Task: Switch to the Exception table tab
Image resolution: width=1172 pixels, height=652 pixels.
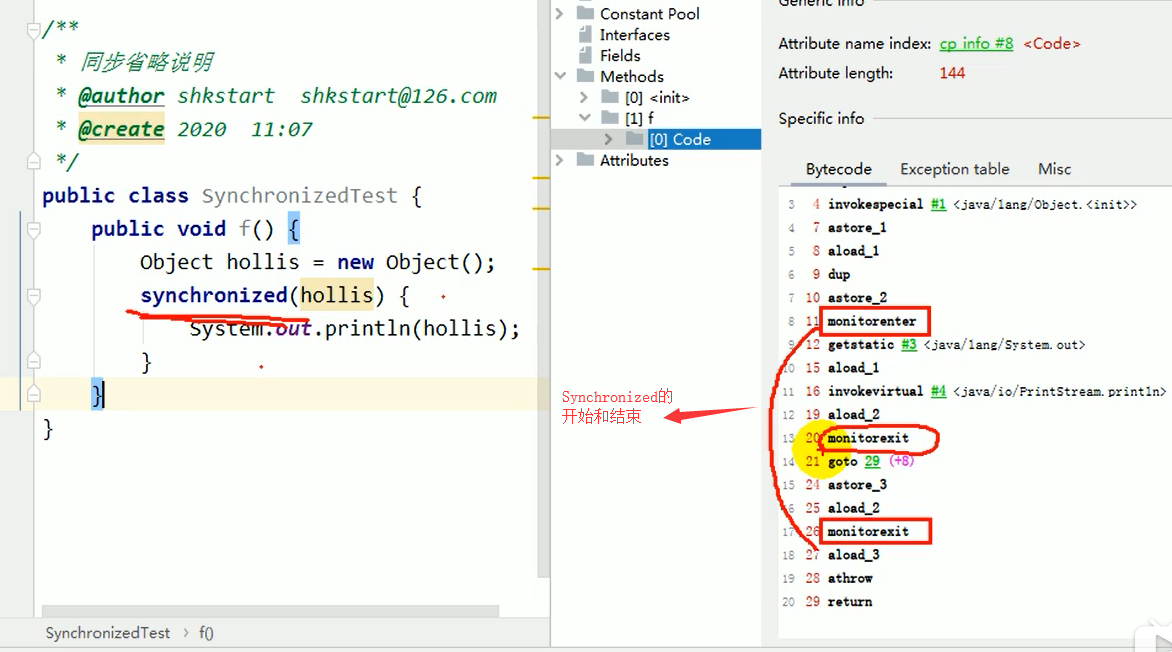Action: 954,169
